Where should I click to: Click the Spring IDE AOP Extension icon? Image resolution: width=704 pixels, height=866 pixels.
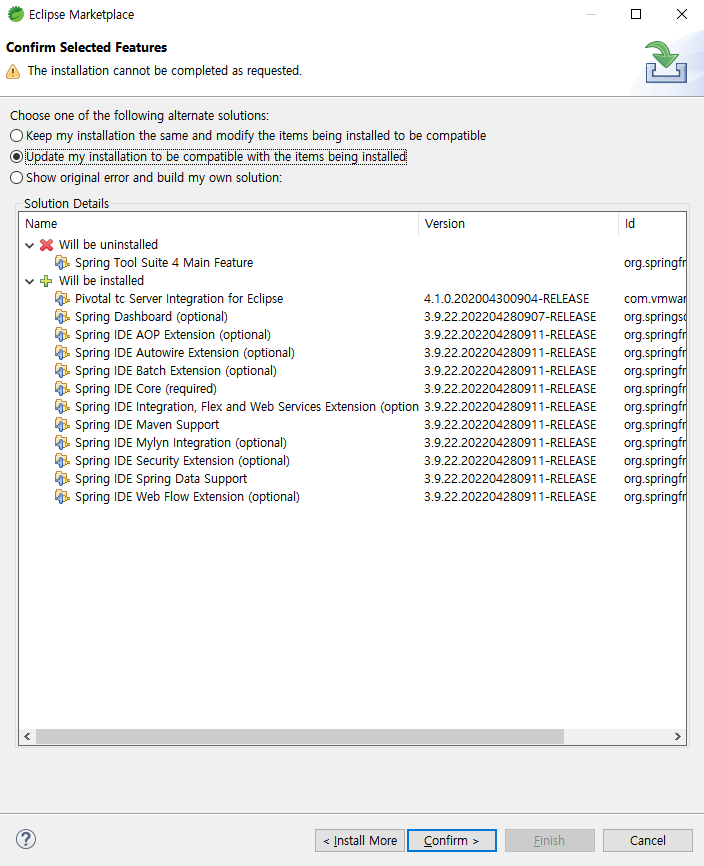(62, 335)
